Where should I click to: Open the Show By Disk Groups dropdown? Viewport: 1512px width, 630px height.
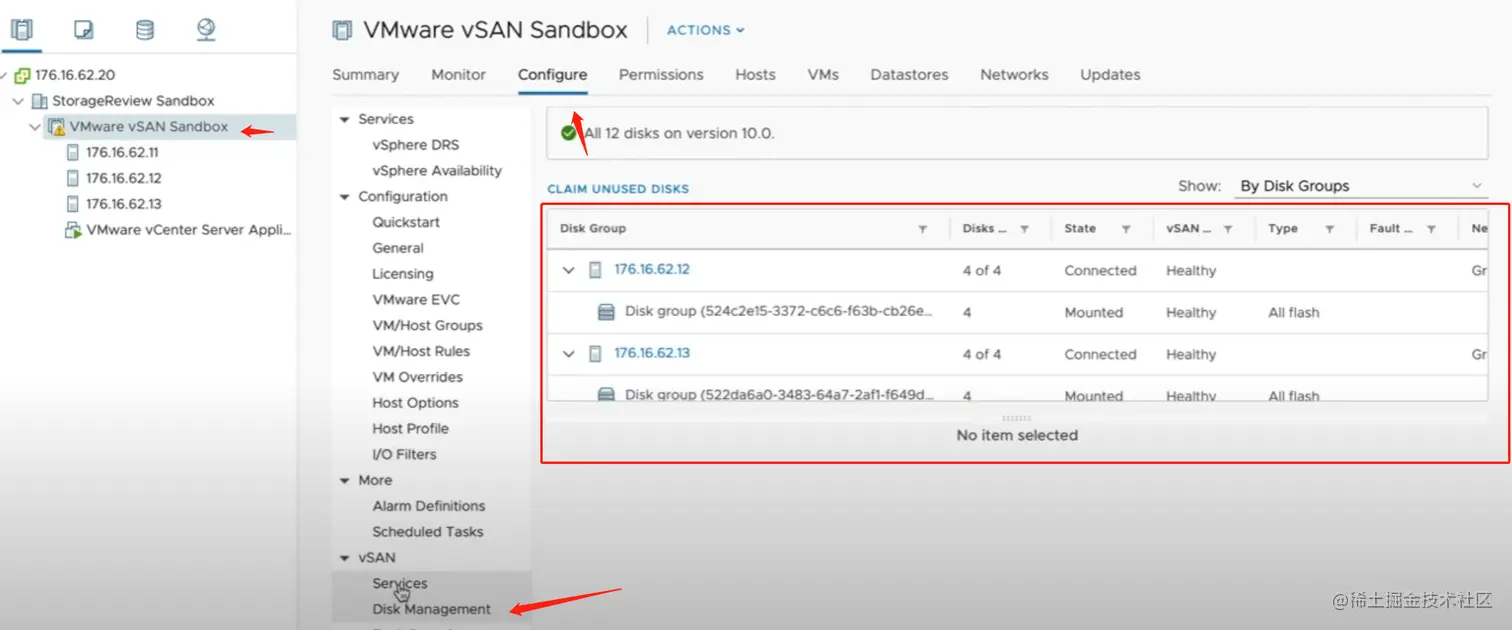(1360, 186)
